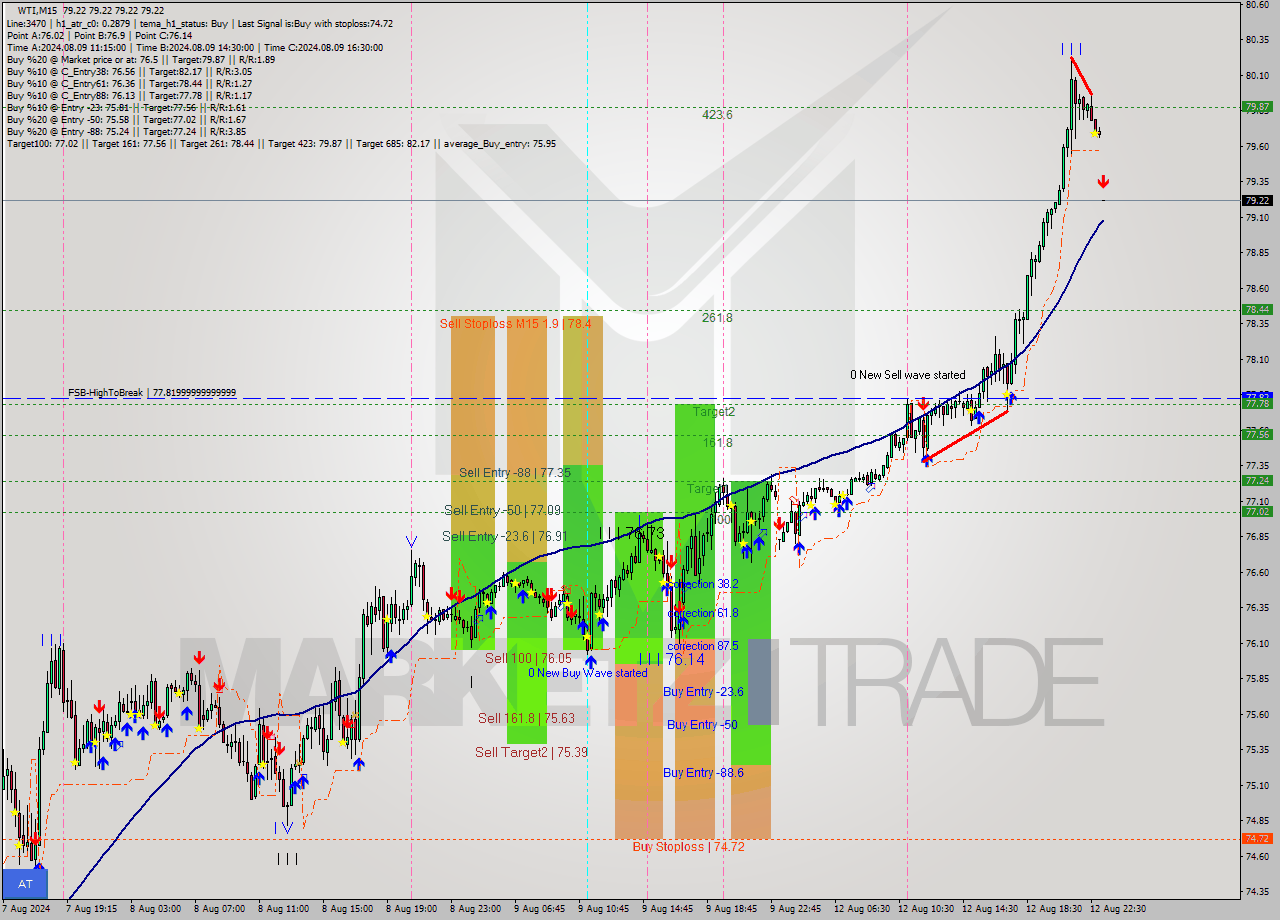
Task: Click the 261.8 Fibonacci level label
Action: pyautogui.click(x=717, y=318)
